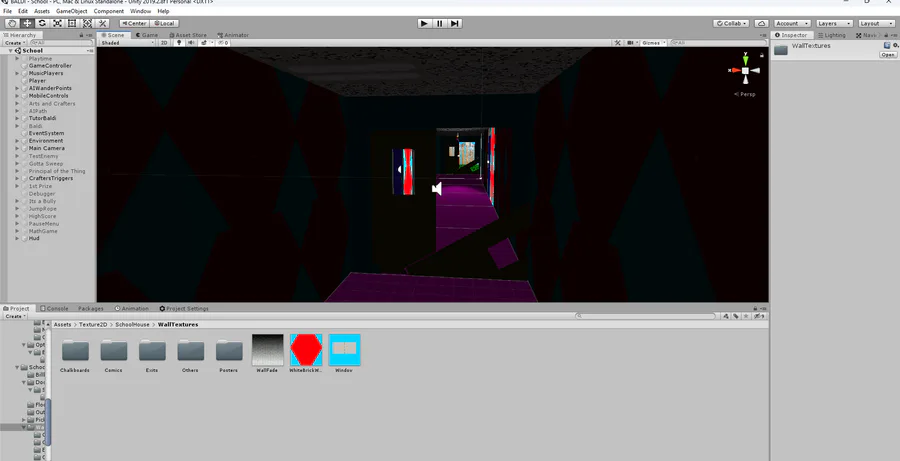Viewport: 900px width, 461px height.
Task: Click the Open button in Inspector
Action: (x=887, y=55)
